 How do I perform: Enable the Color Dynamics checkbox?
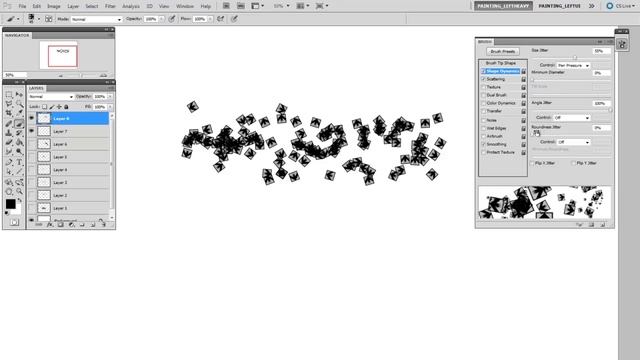[484, 103]
